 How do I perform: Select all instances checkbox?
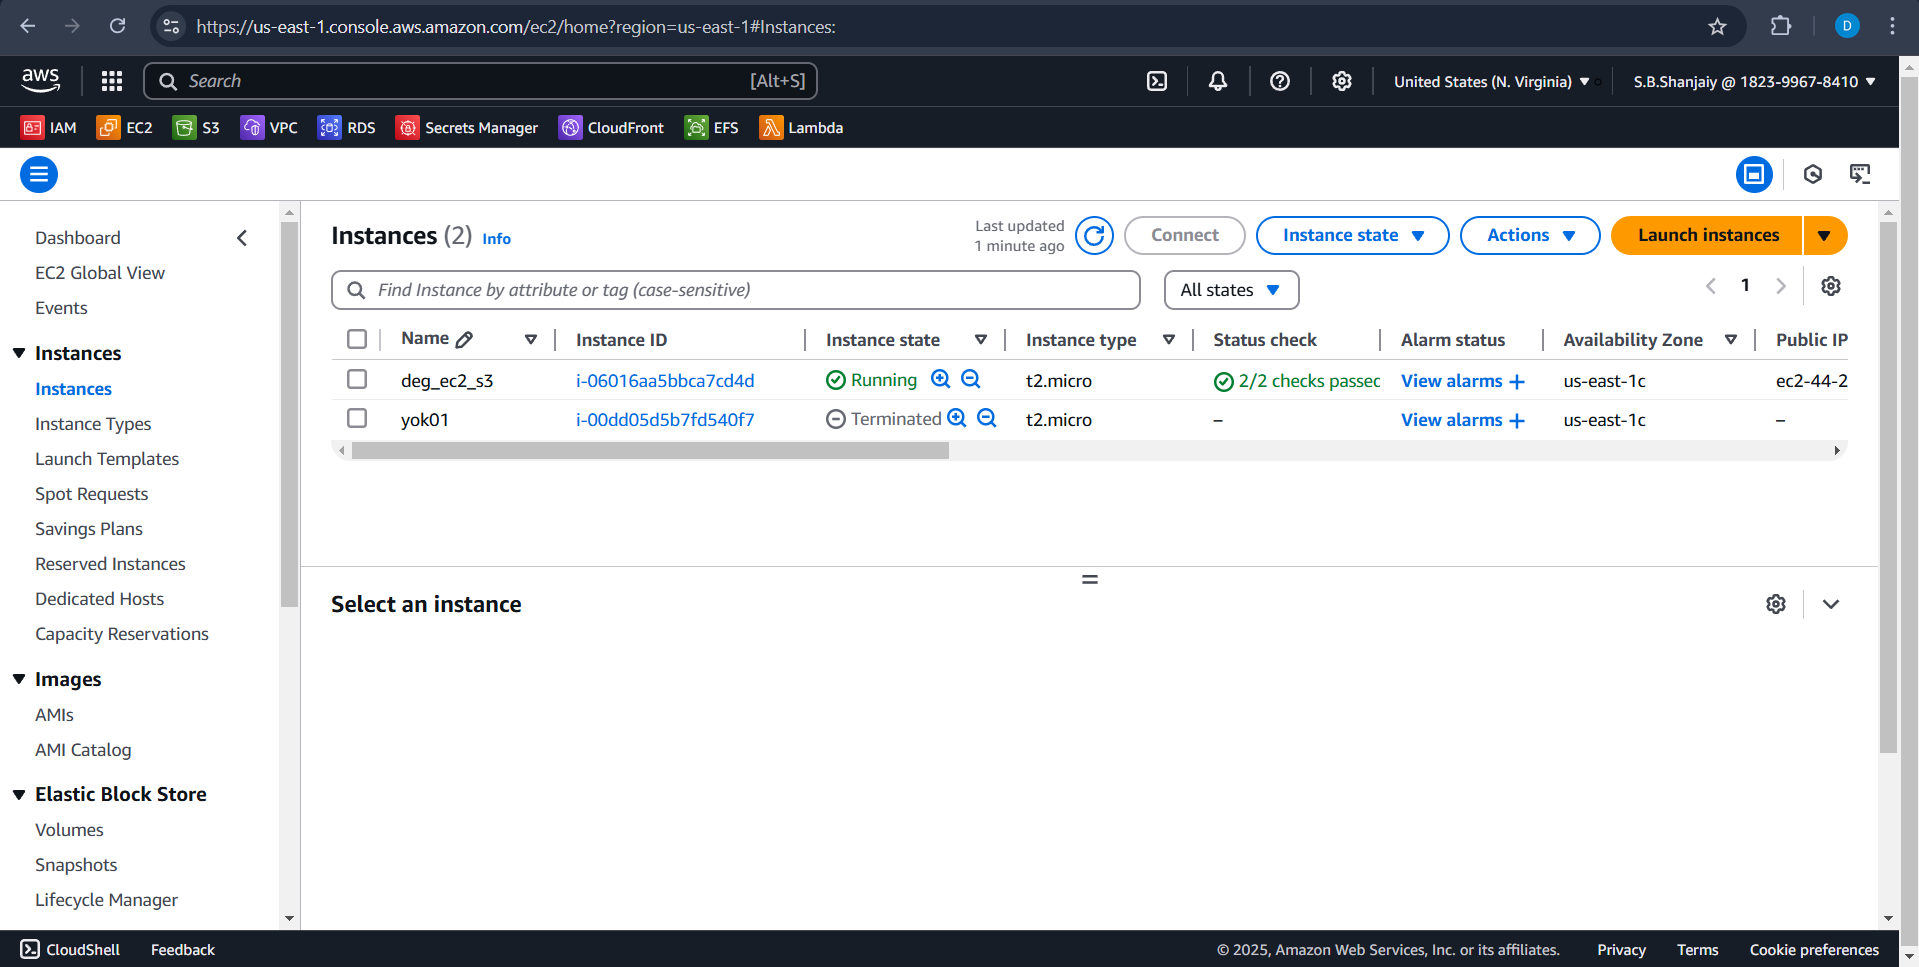pos(357,339)
